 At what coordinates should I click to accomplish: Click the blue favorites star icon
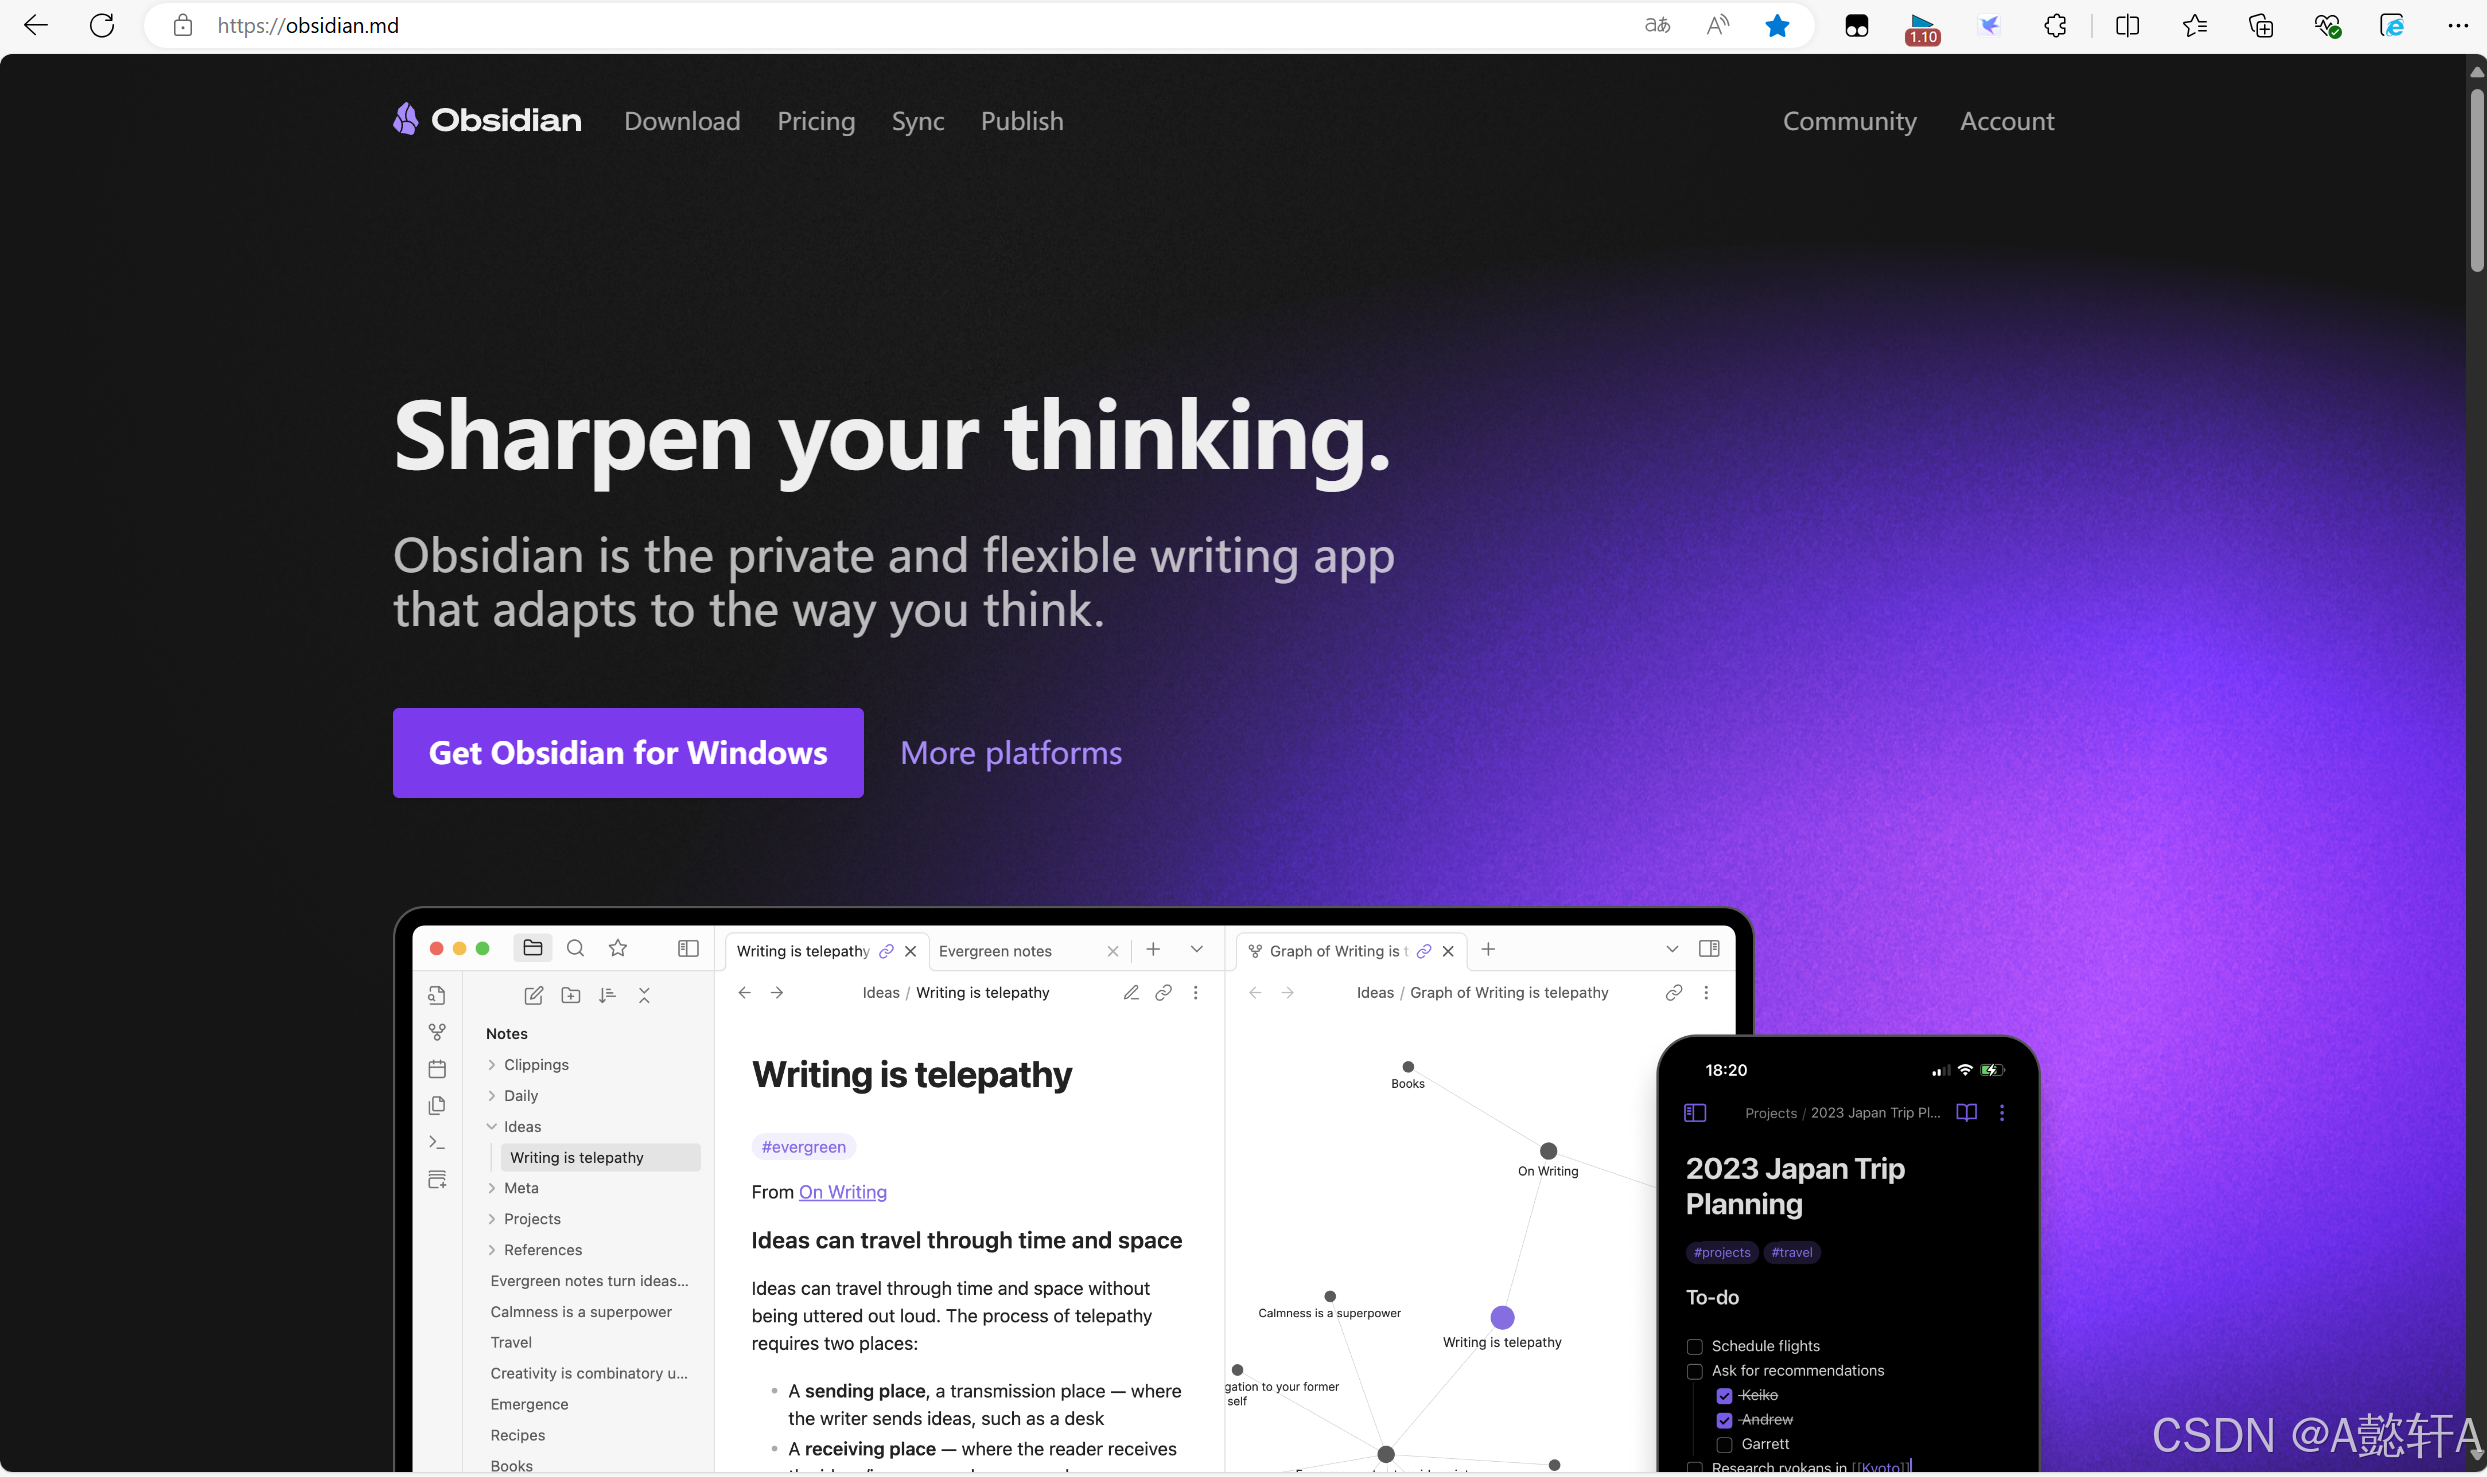[x=1777, y=26]
